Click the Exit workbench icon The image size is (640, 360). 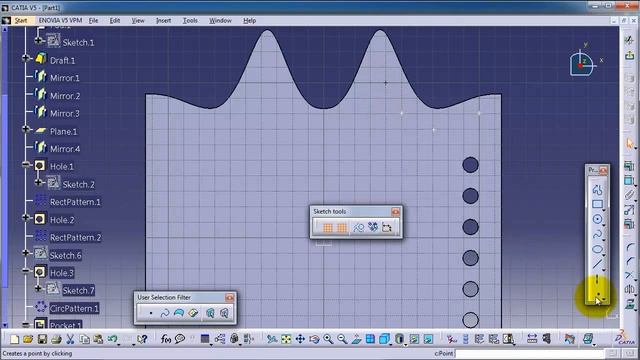point(629,55)
